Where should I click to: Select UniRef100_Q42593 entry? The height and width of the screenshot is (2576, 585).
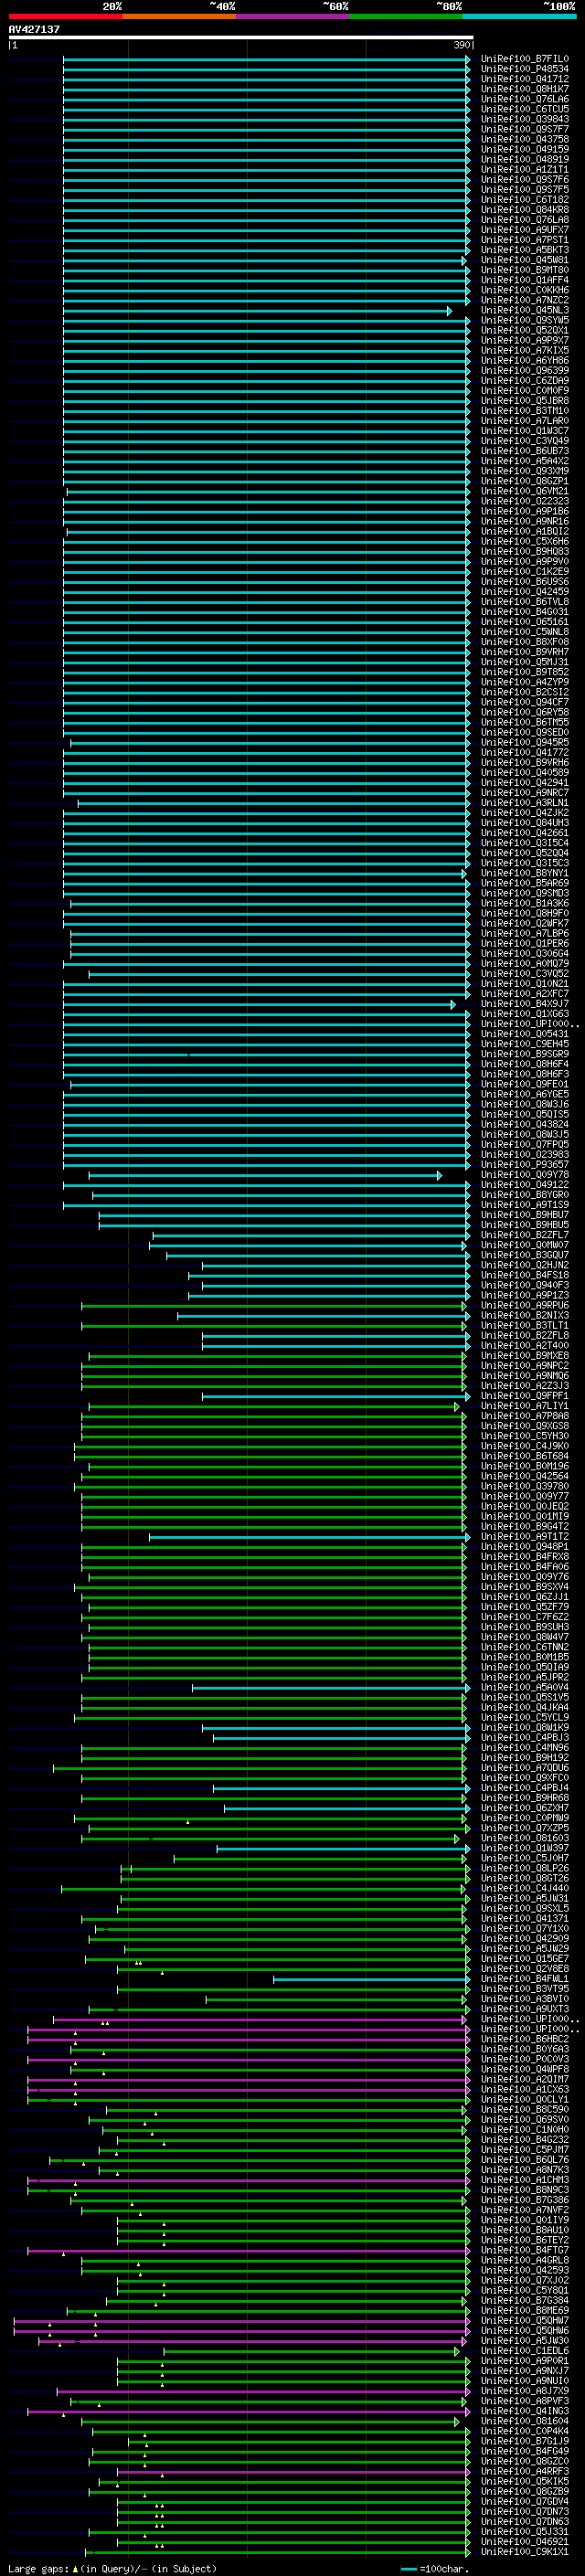click(524, 2270)
